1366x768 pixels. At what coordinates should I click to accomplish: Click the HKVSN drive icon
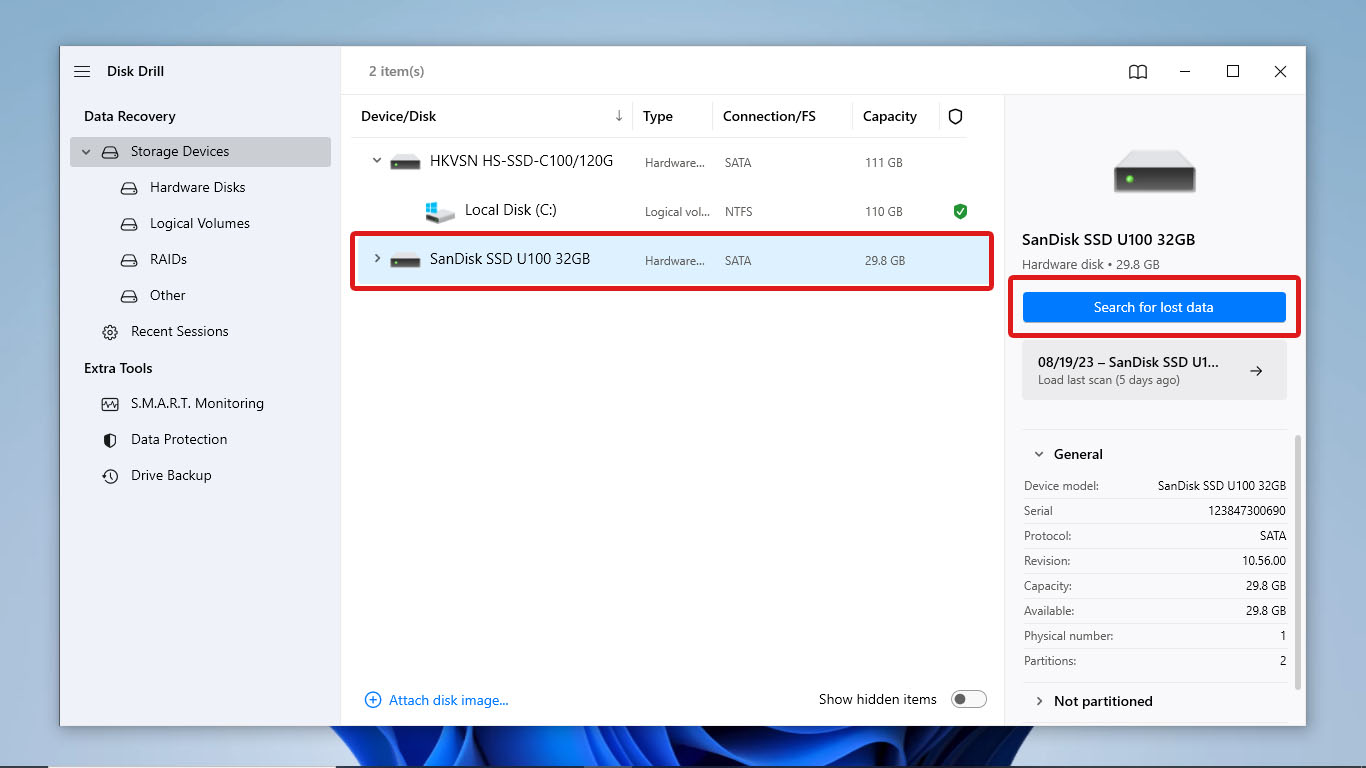405,161
